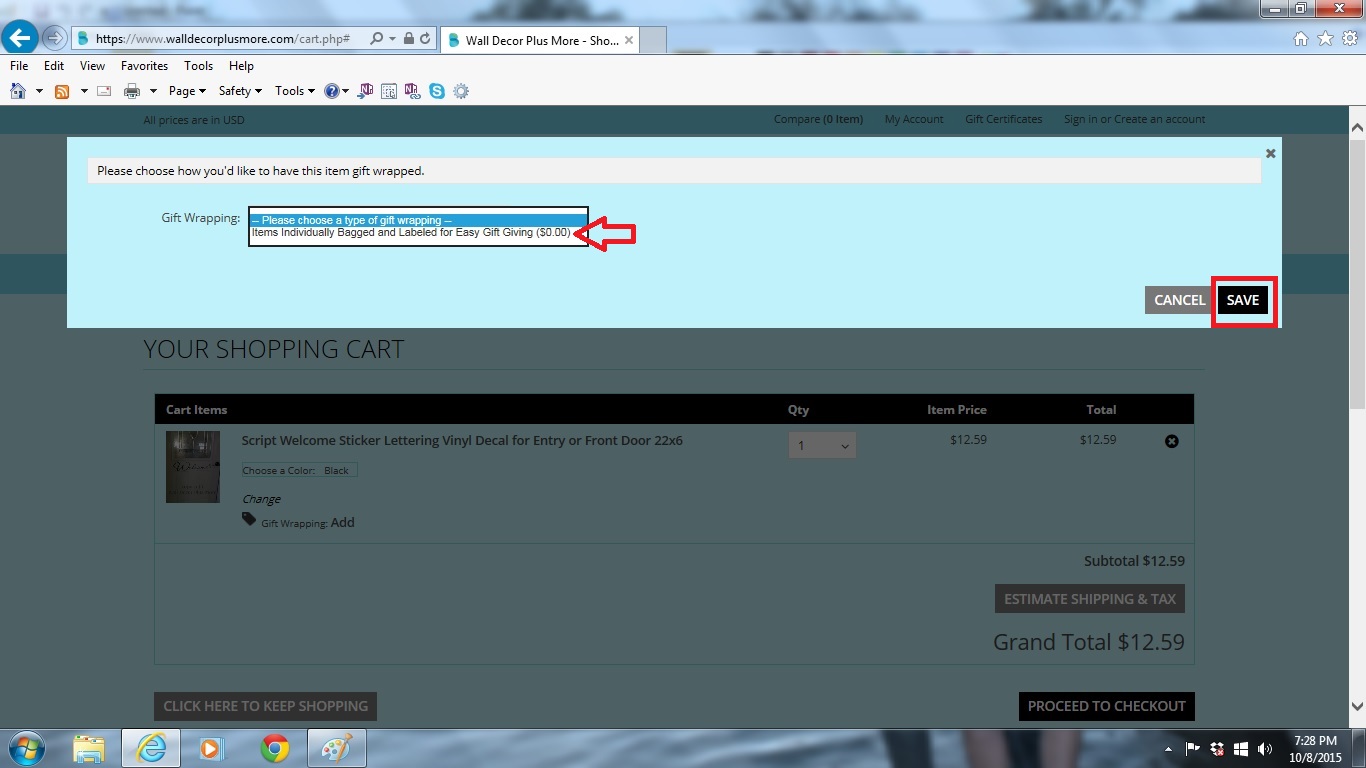Click the Skype toolbar icon
The image size is (1366, 768).
(x=437, y=91)
